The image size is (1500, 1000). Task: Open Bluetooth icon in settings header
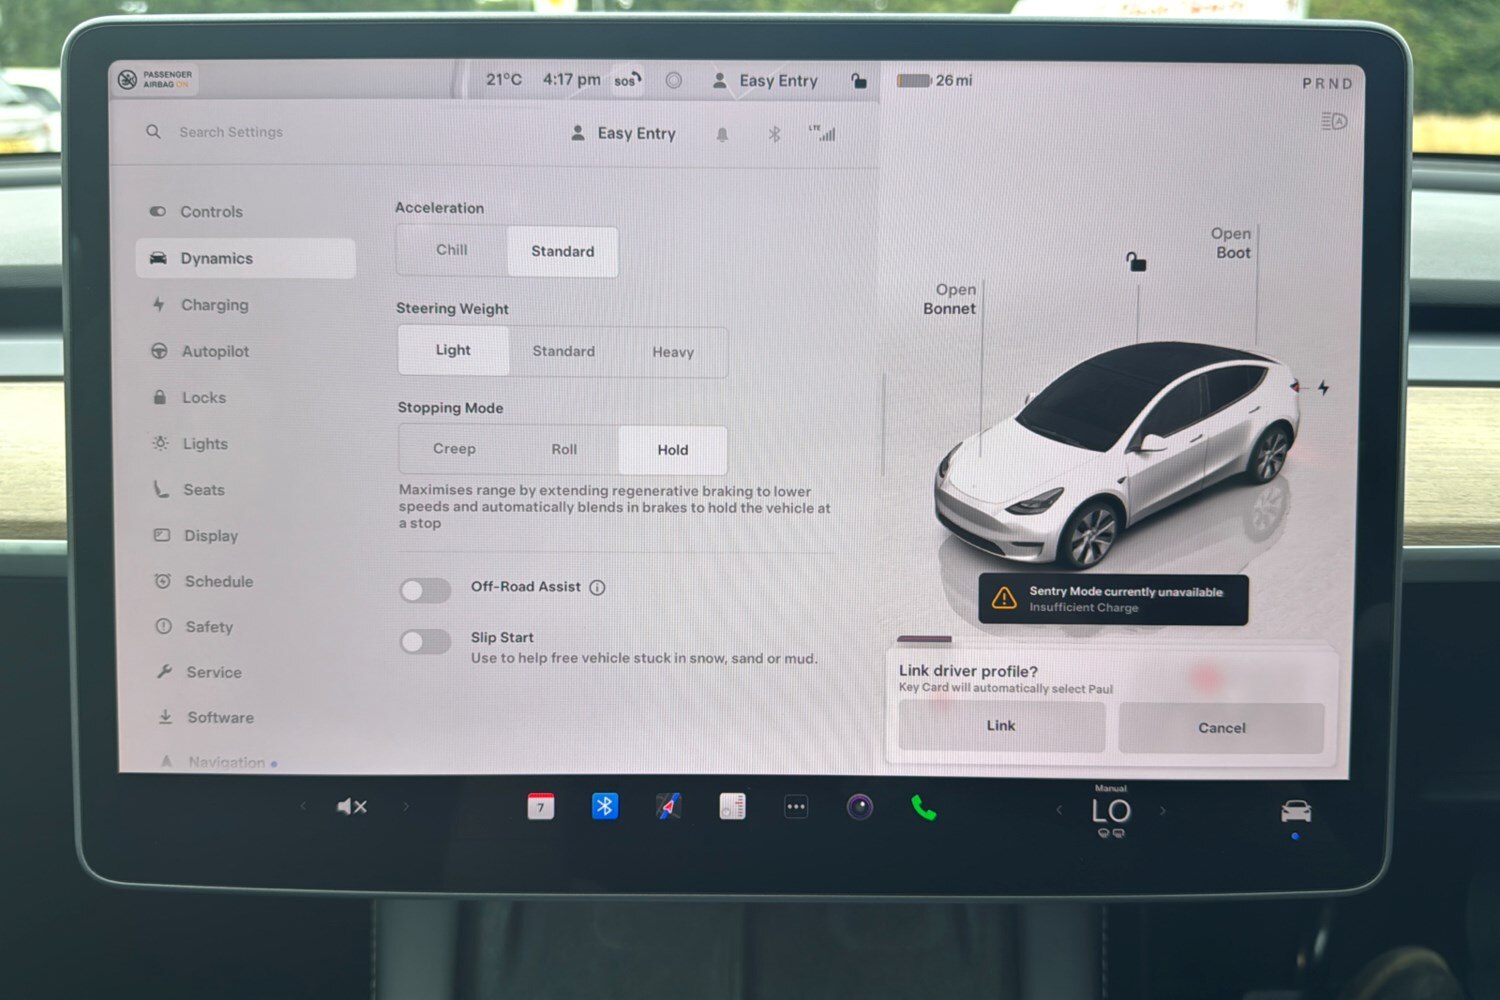coord(774,134)
